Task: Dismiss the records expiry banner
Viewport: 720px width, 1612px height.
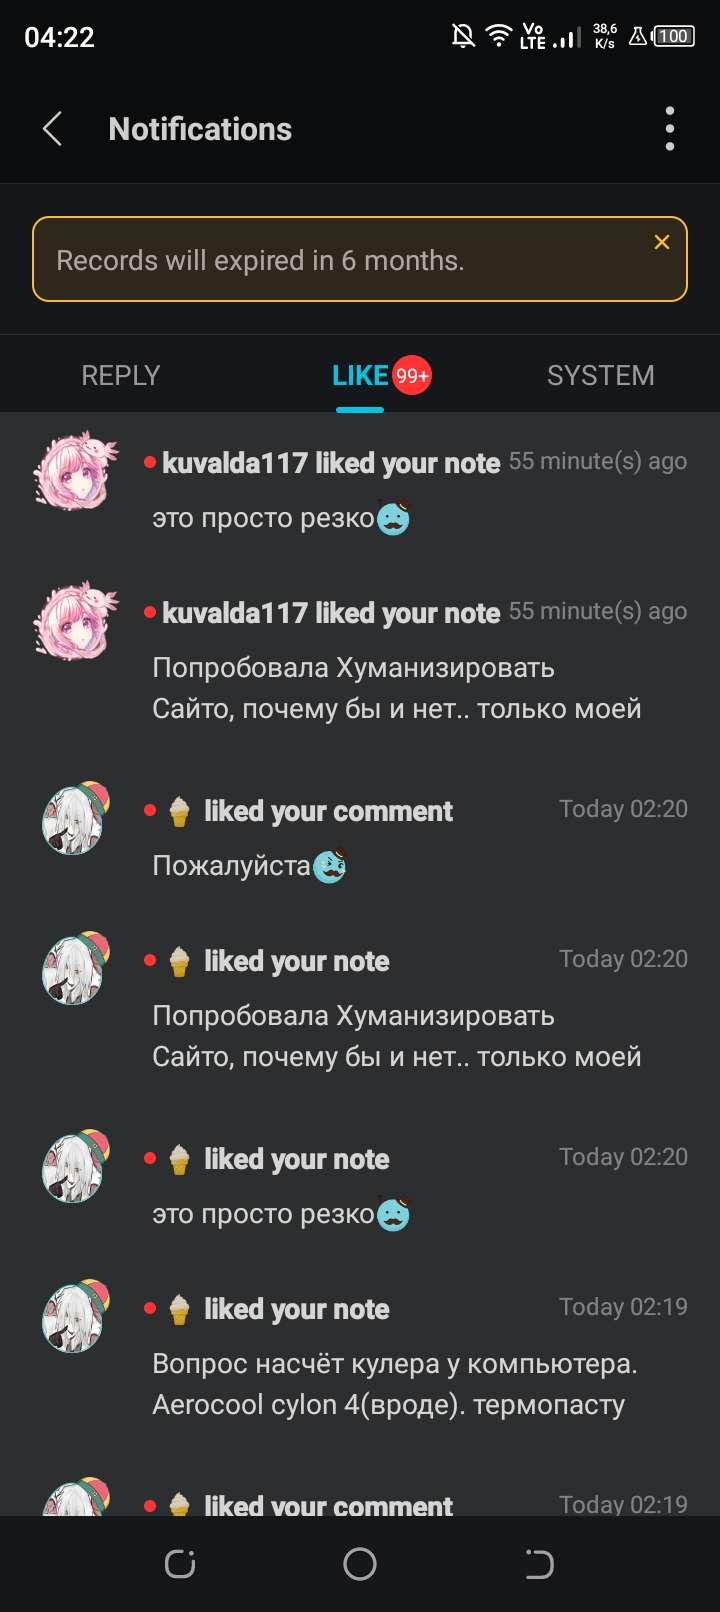Action: (661, 242)
